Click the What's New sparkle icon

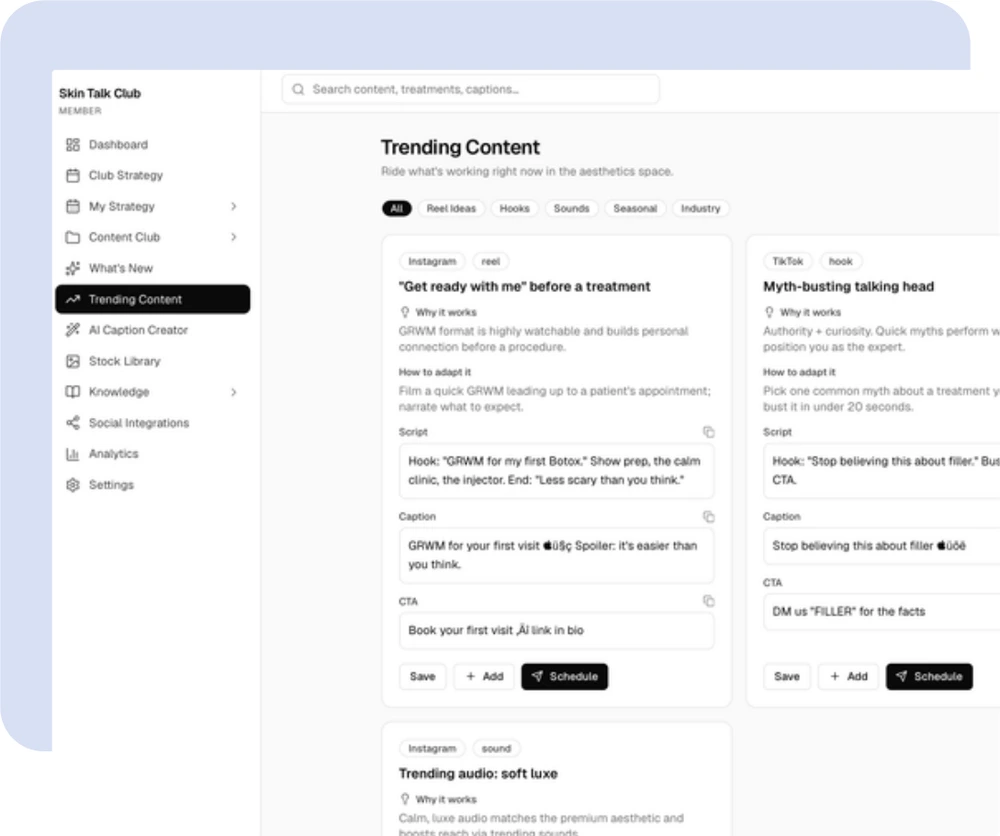coord(73,268)
